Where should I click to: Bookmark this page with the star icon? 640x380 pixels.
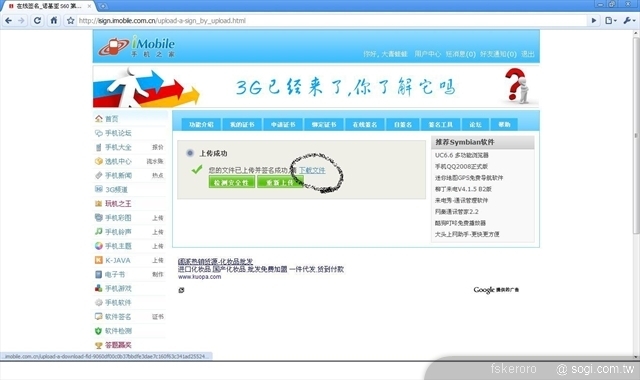click(x=70, y=20)
